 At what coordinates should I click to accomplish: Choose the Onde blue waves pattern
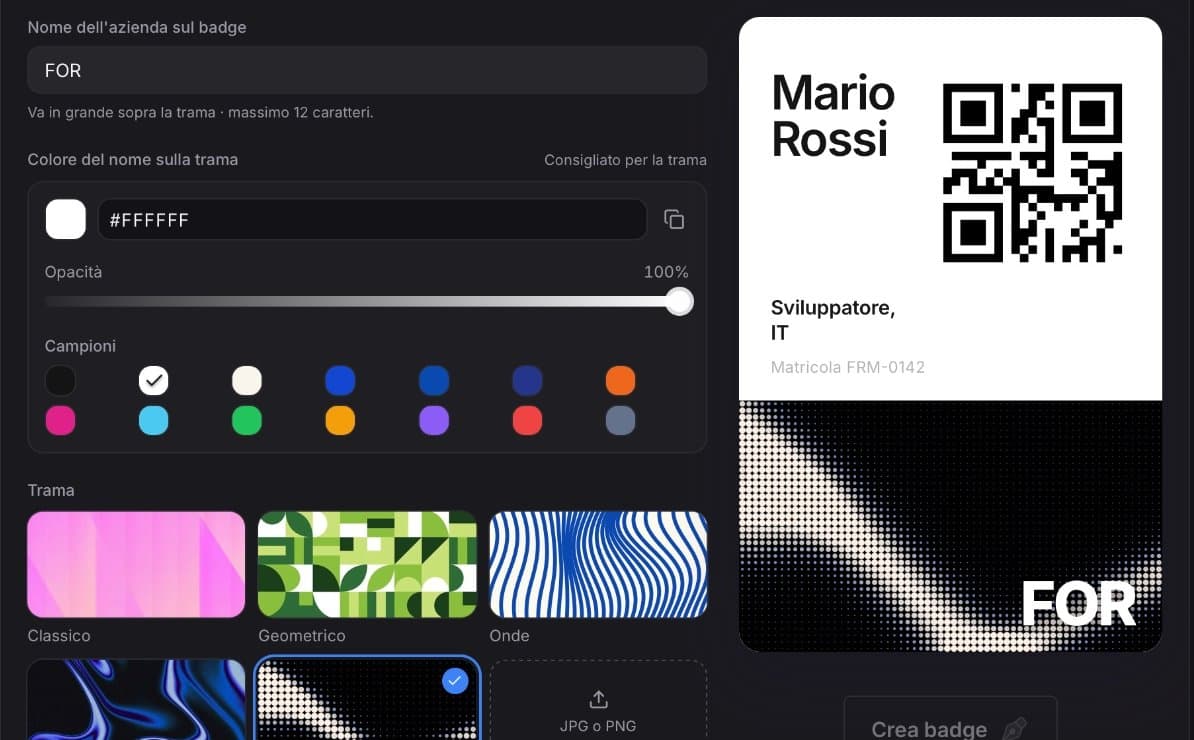(599, 564)
